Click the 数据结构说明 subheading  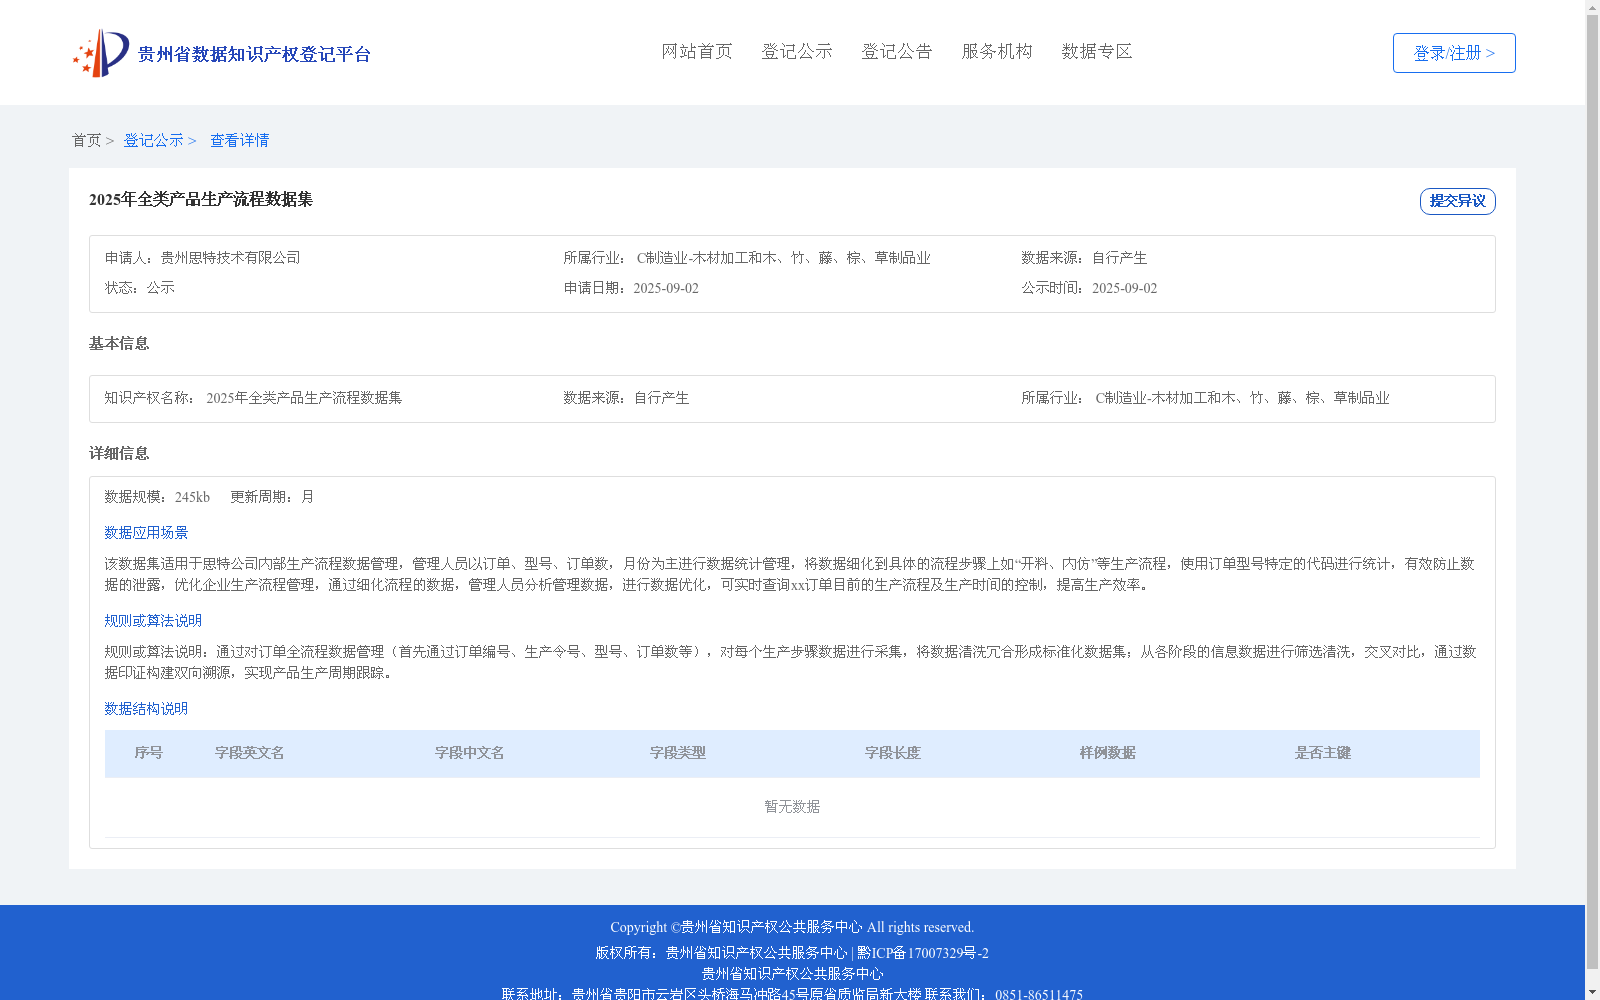click(x=146, y=709)
